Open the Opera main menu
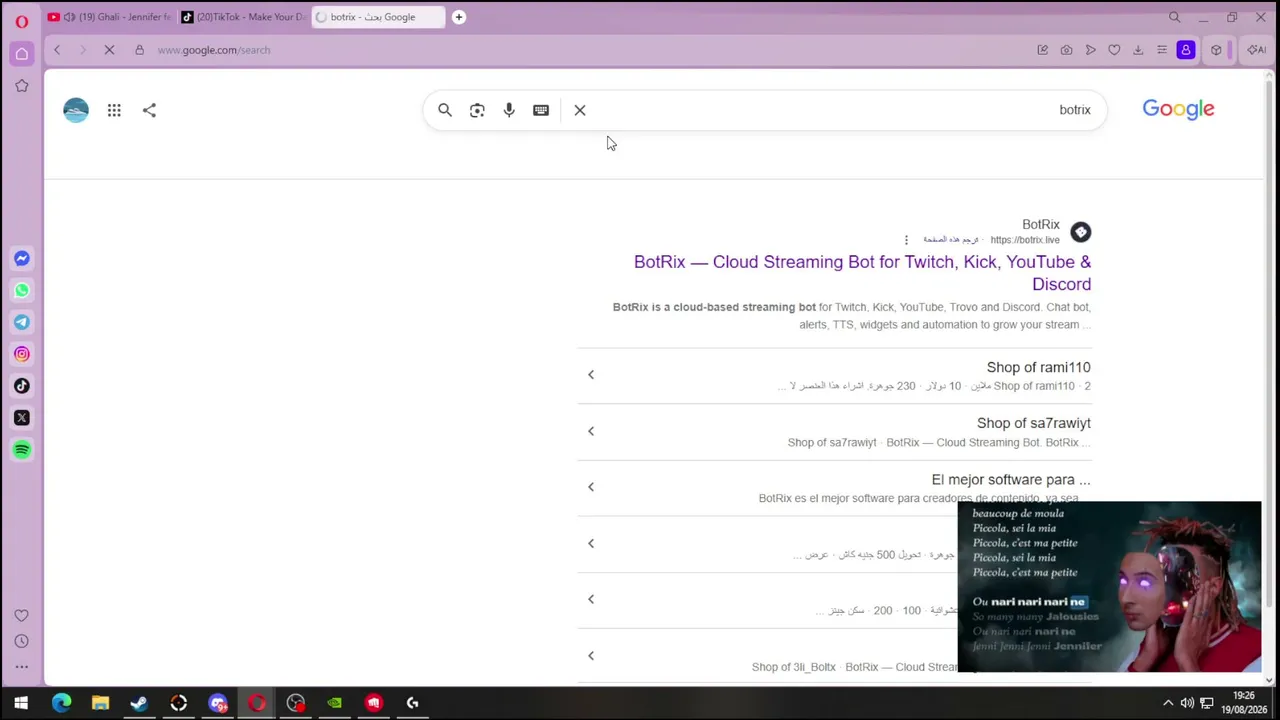Screen dimensions: 1280x720 click(21, 20)
